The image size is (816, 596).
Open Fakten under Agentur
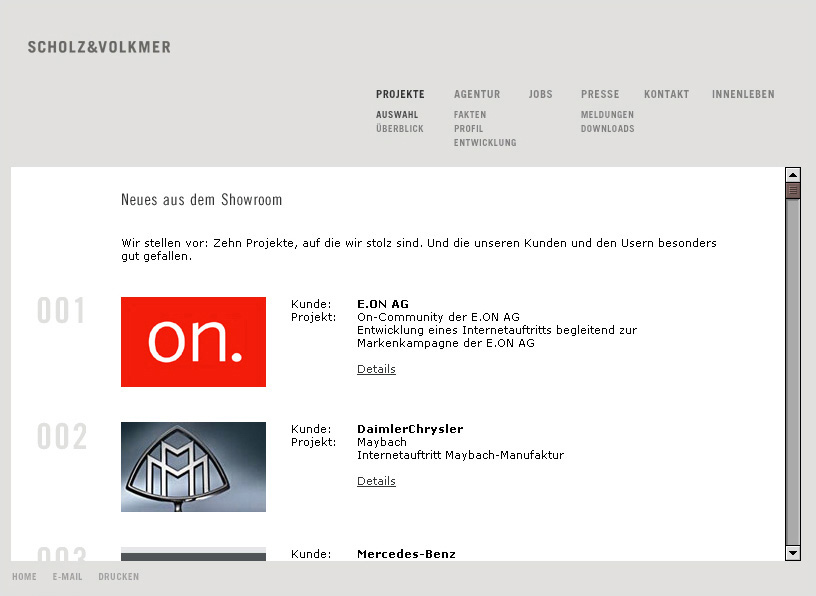pyautogui.click(x=470, y=115)
